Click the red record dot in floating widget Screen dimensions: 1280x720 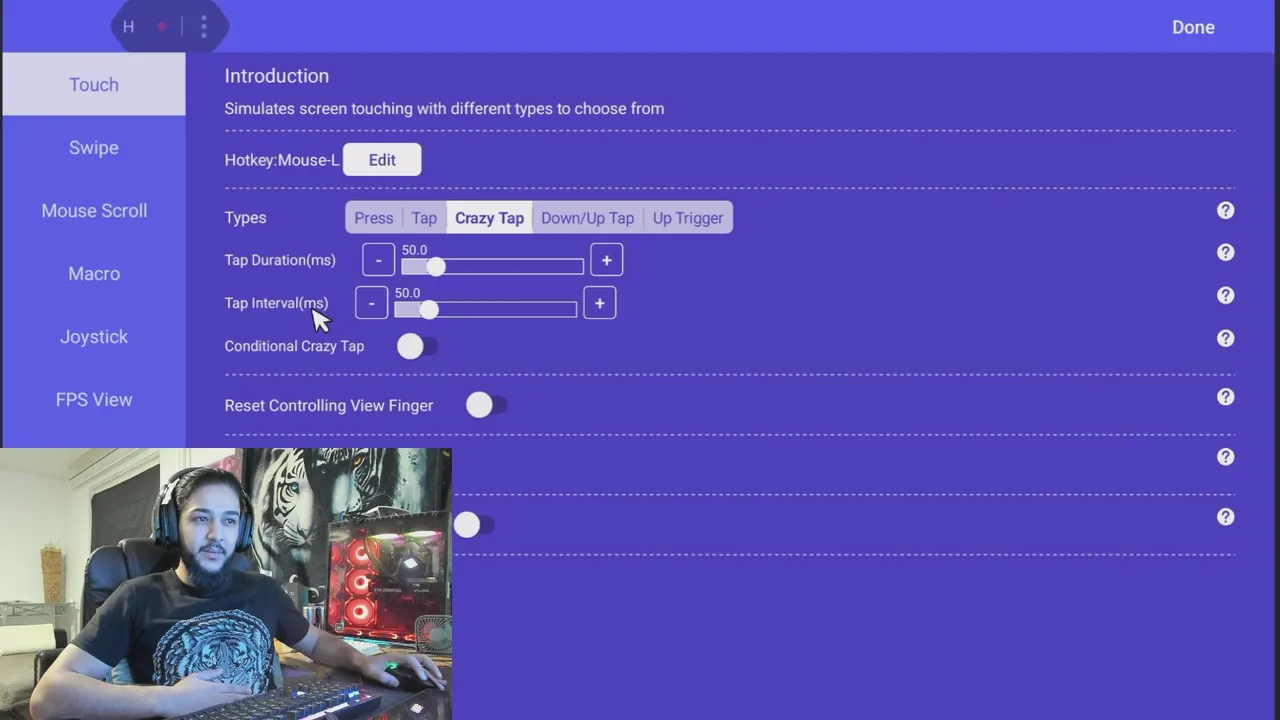(x=162, y=27)
